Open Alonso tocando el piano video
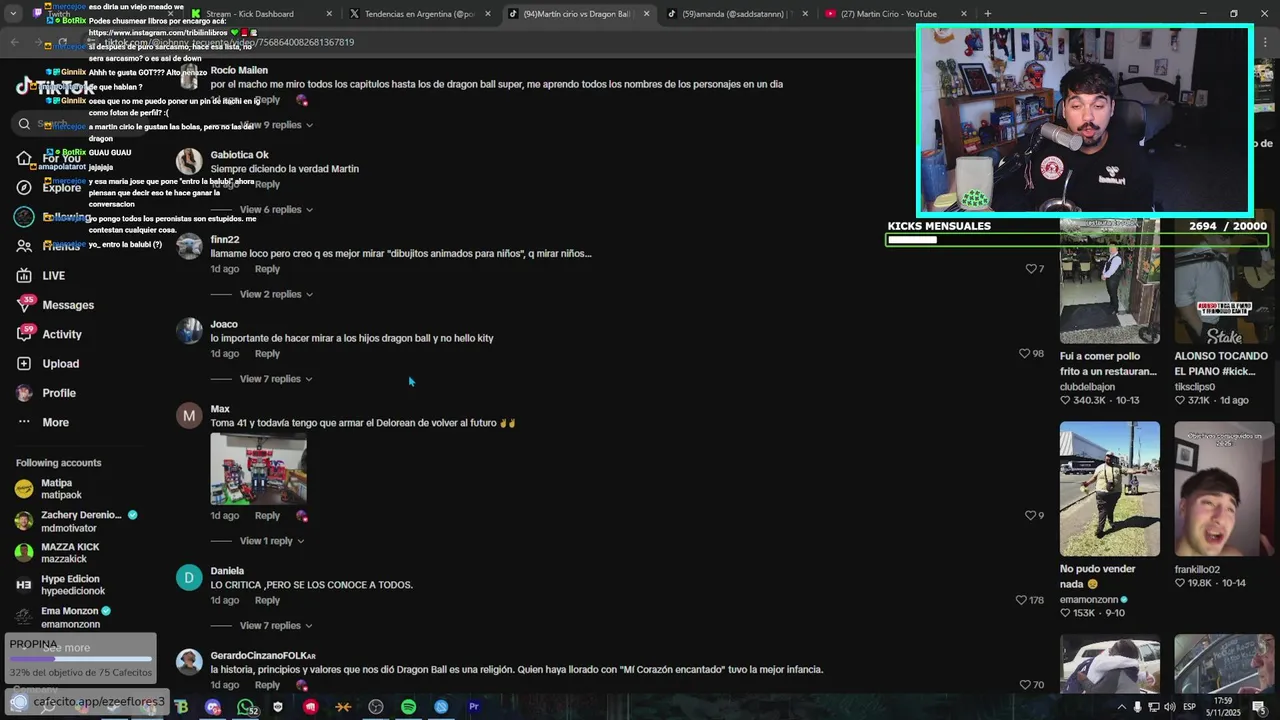The height and width of the screenshot is (720, 1280). point(1224,281)
